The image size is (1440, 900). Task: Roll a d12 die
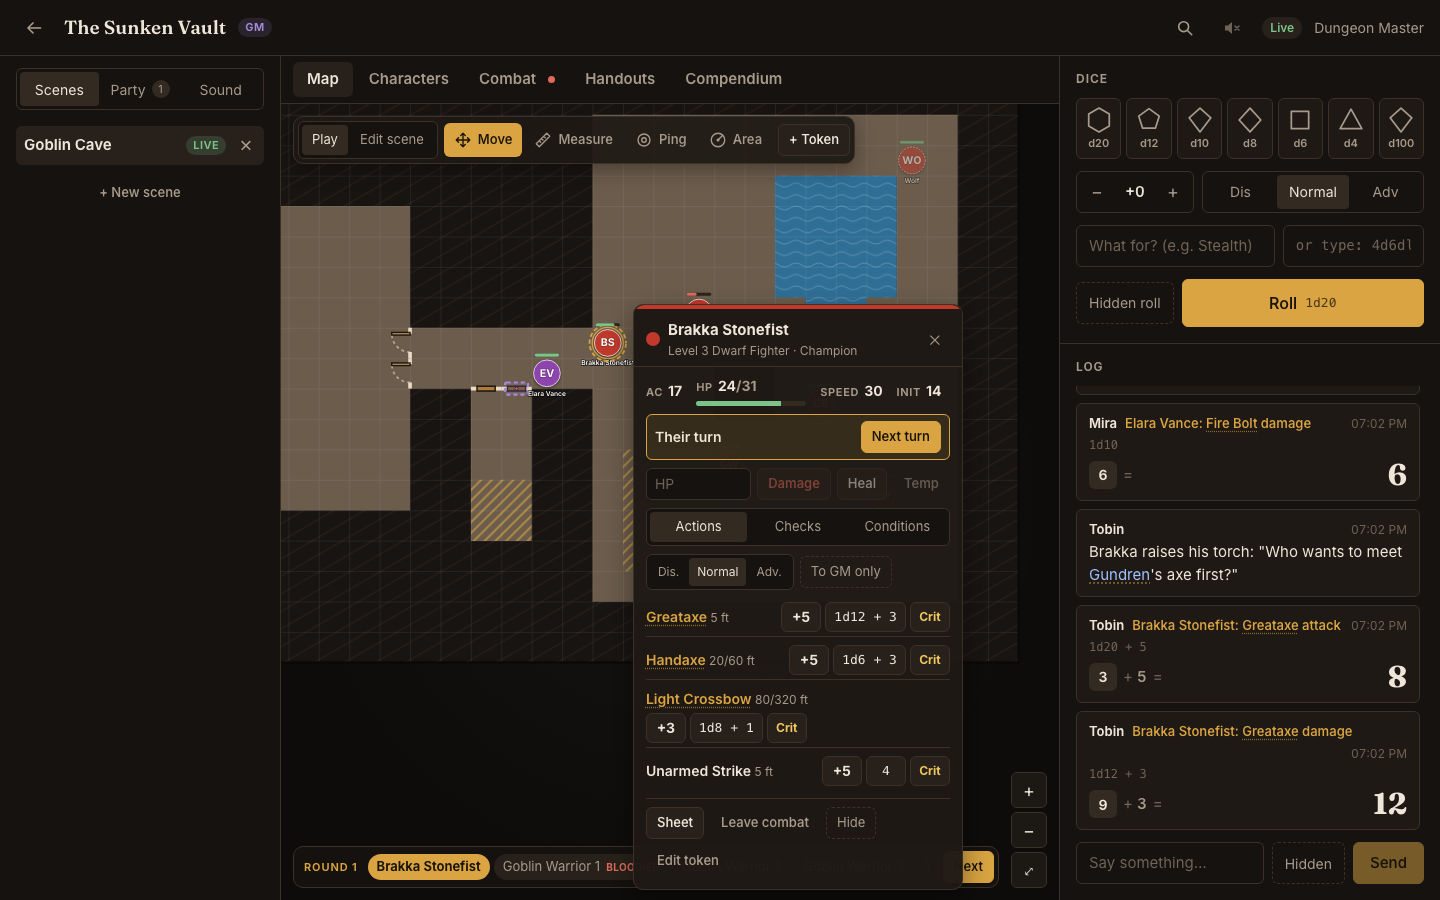[x=1149, y=128]
